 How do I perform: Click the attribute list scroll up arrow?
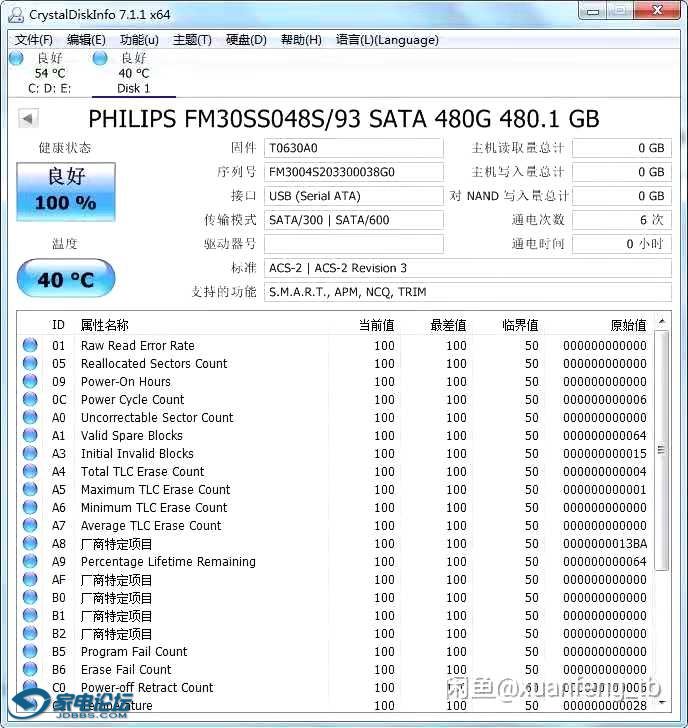pos(662,321)
